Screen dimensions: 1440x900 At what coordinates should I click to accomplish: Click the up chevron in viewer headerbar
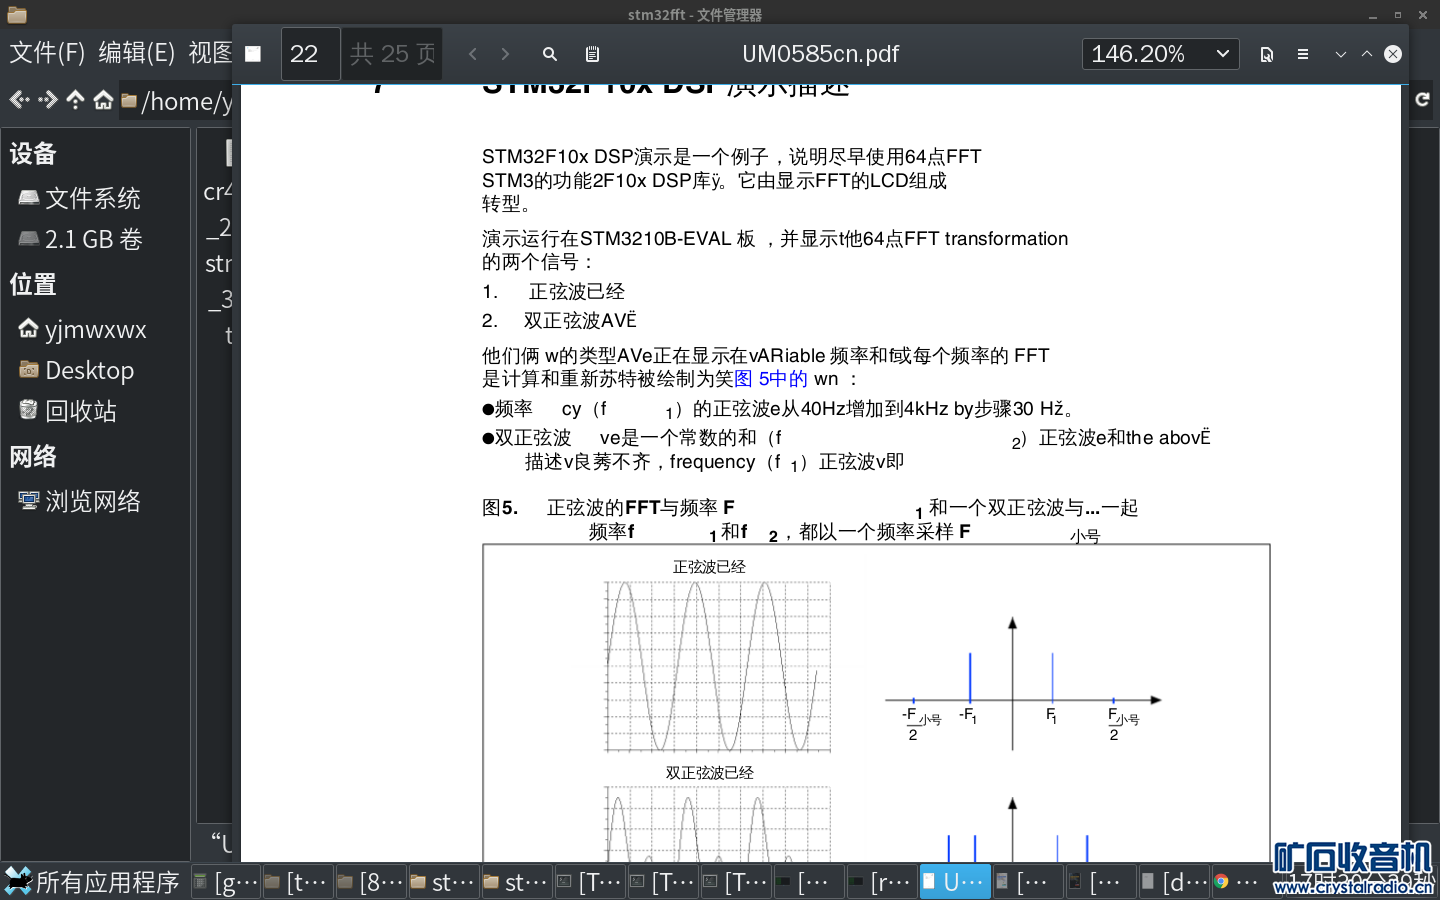click(1366, 54)
